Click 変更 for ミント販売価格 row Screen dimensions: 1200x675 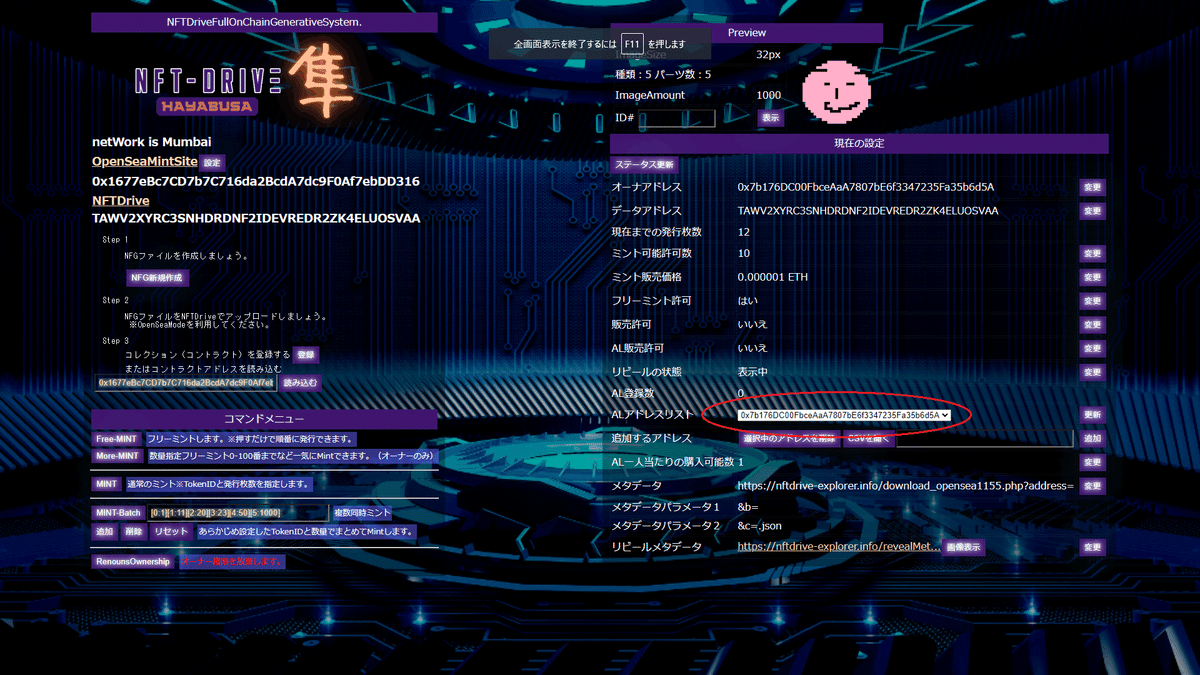[x=1092, y=277]
